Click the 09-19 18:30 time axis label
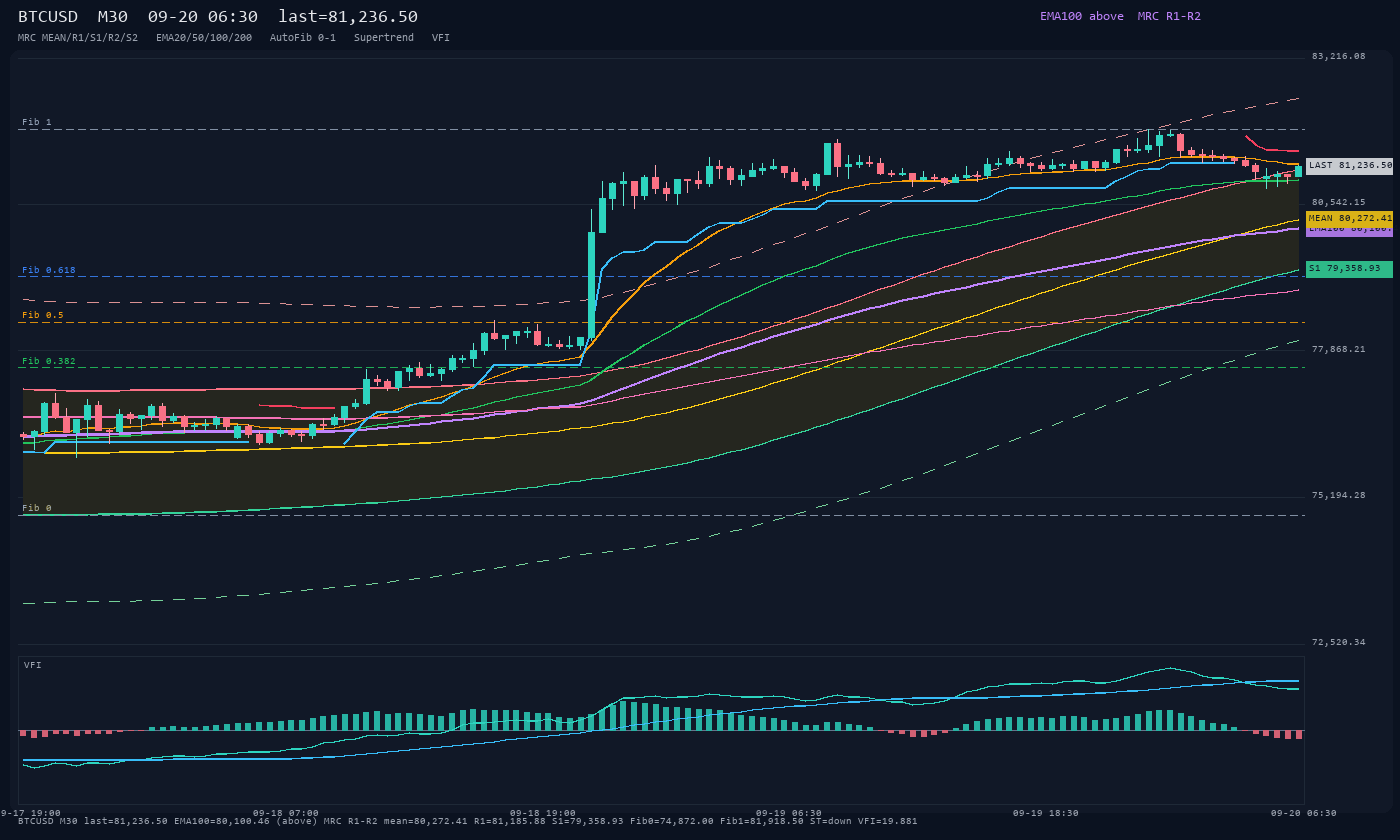 point(1046,813)
